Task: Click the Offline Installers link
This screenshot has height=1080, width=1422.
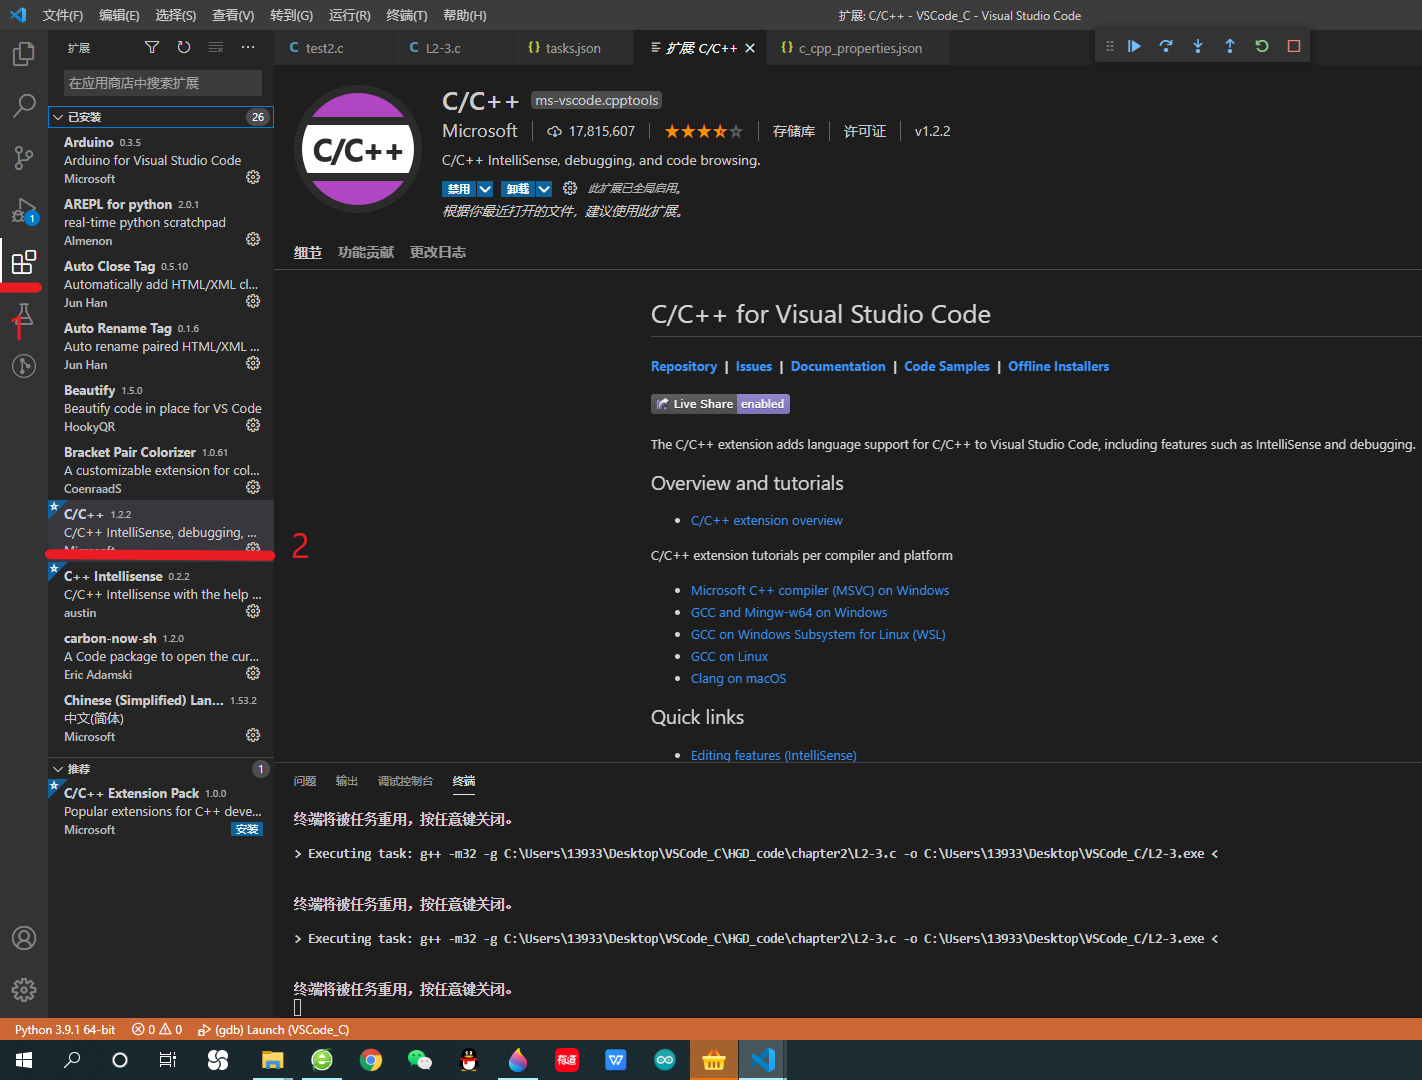Action: tap(1058, 366)
